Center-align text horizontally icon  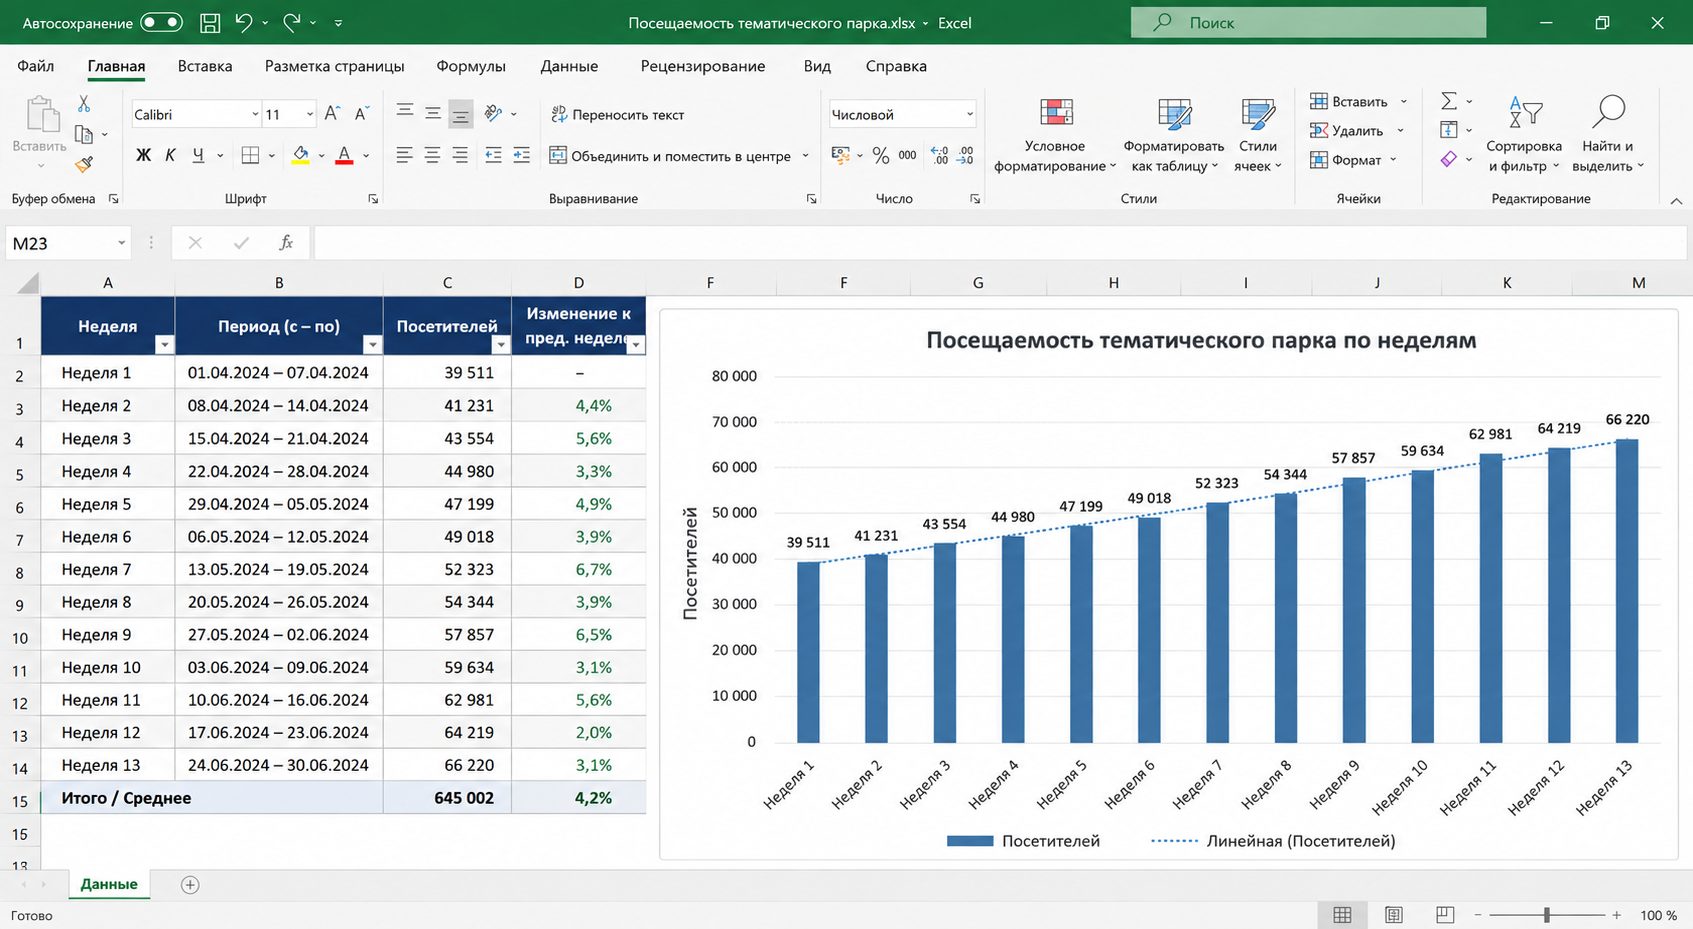click(x=432, y=155)
